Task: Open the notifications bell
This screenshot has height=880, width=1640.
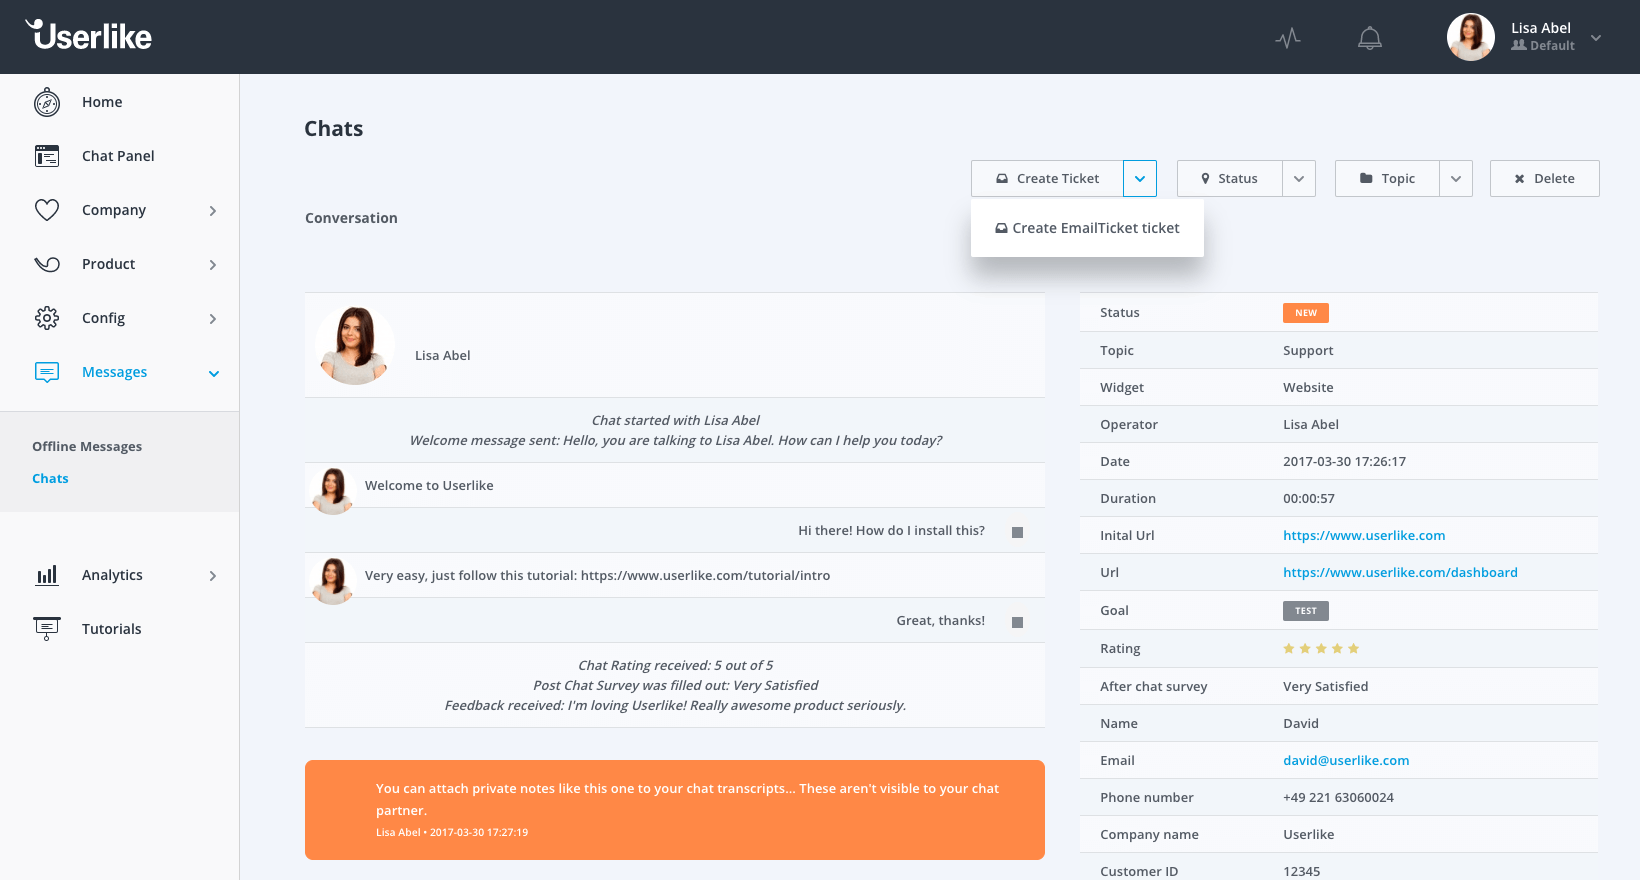Action: pyautogui.click(x=1370, y=38)
